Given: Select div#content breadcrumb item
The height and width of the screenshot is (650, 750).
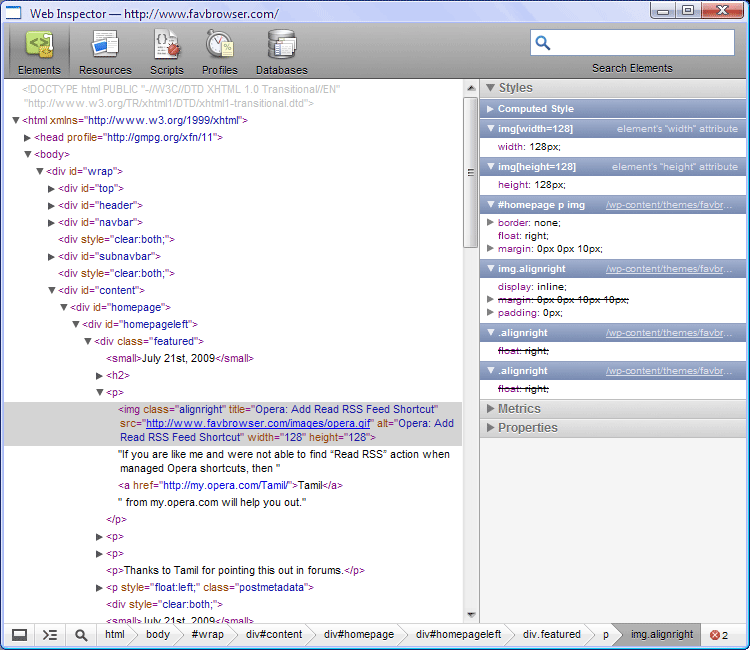Looking at the screenshot, I should (273, 635).
